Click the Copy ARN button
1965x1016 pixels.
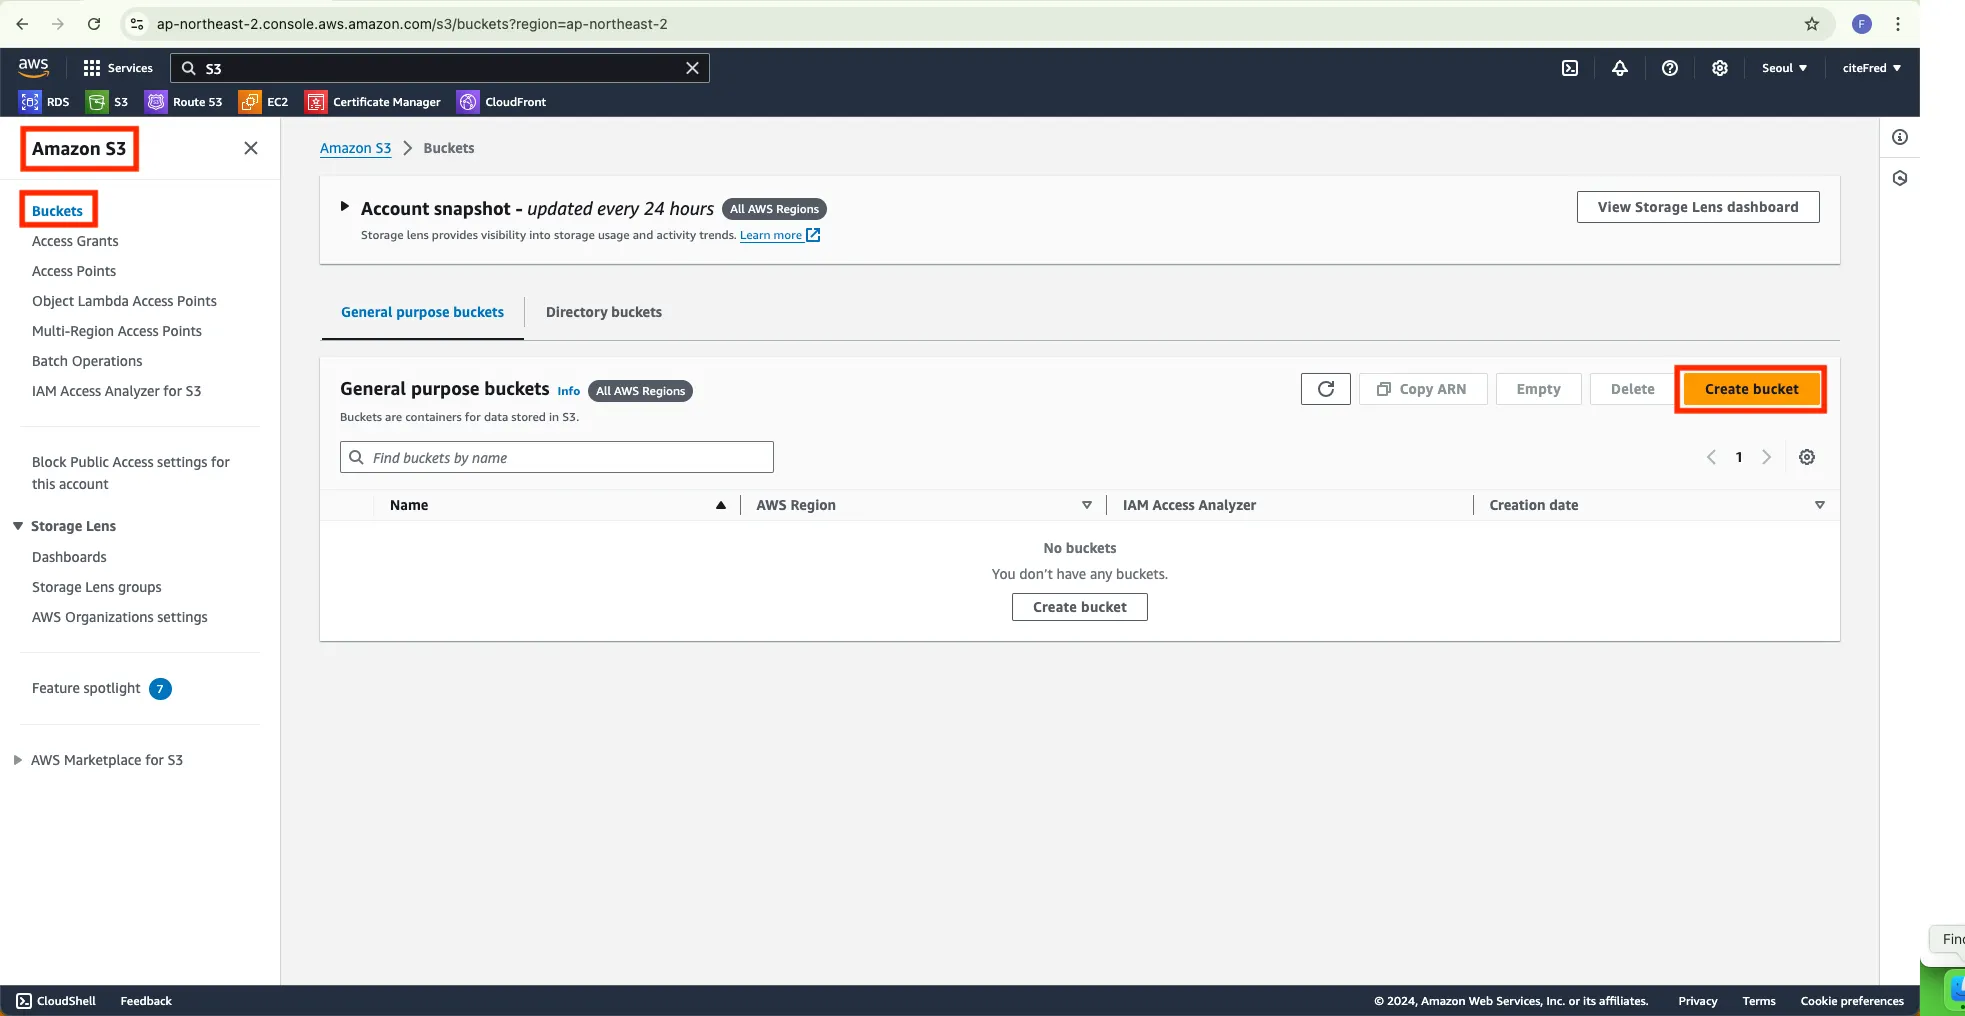coord(1423,389)
